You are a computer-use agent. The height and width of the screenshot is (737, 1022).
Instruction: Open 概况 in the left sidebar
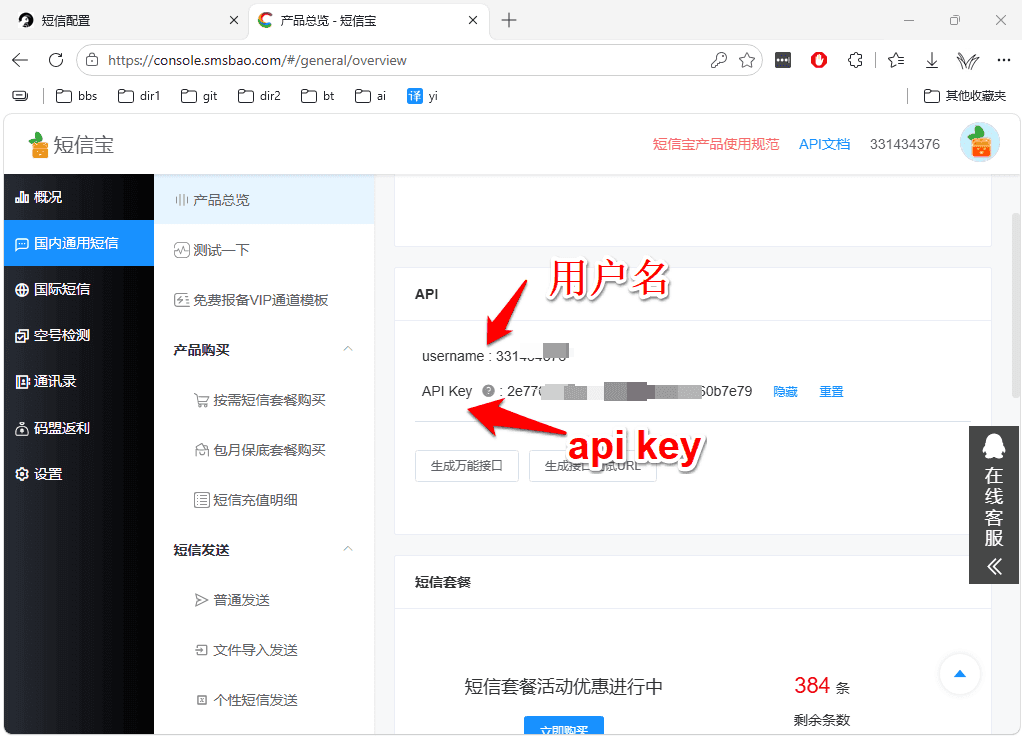pyautogui.click(x=79, y=197)
